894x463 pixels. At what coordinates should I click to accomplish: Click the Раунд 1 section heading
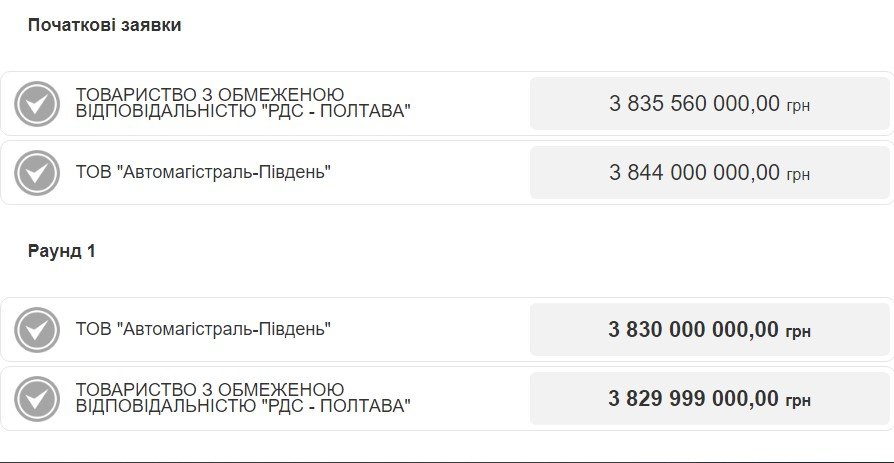point(61,251)
